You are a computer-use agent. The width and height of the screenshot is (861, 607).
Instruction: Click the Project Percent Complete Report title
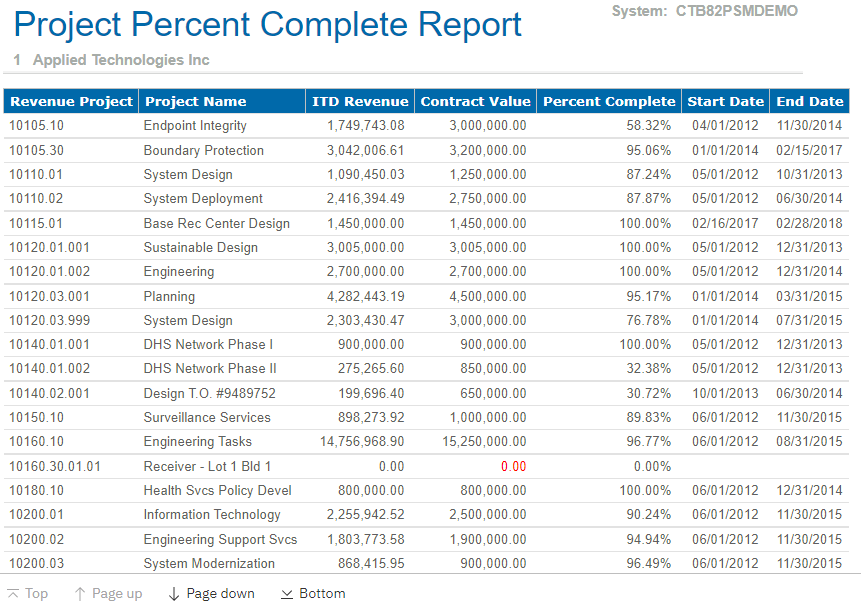[x=268, y=25]
